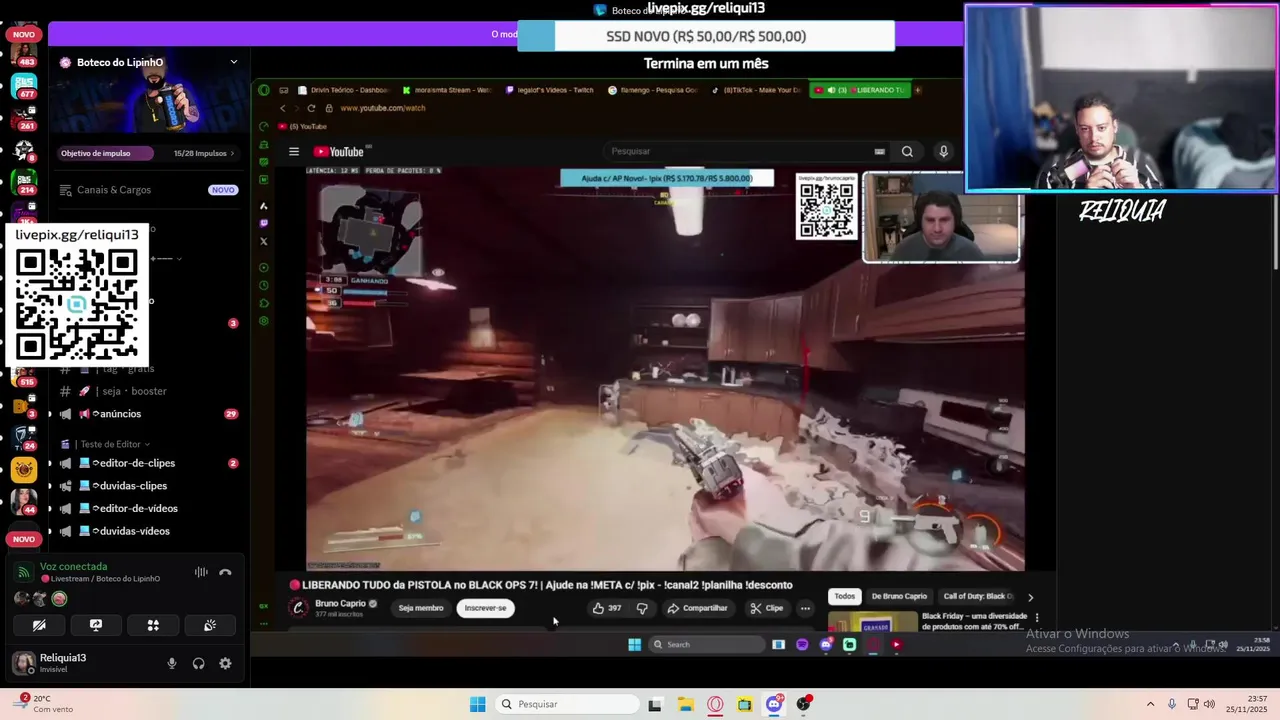Open Discord from the taskbar
The height and width of the screenshot is (720, 1280).
coord(774,704)
